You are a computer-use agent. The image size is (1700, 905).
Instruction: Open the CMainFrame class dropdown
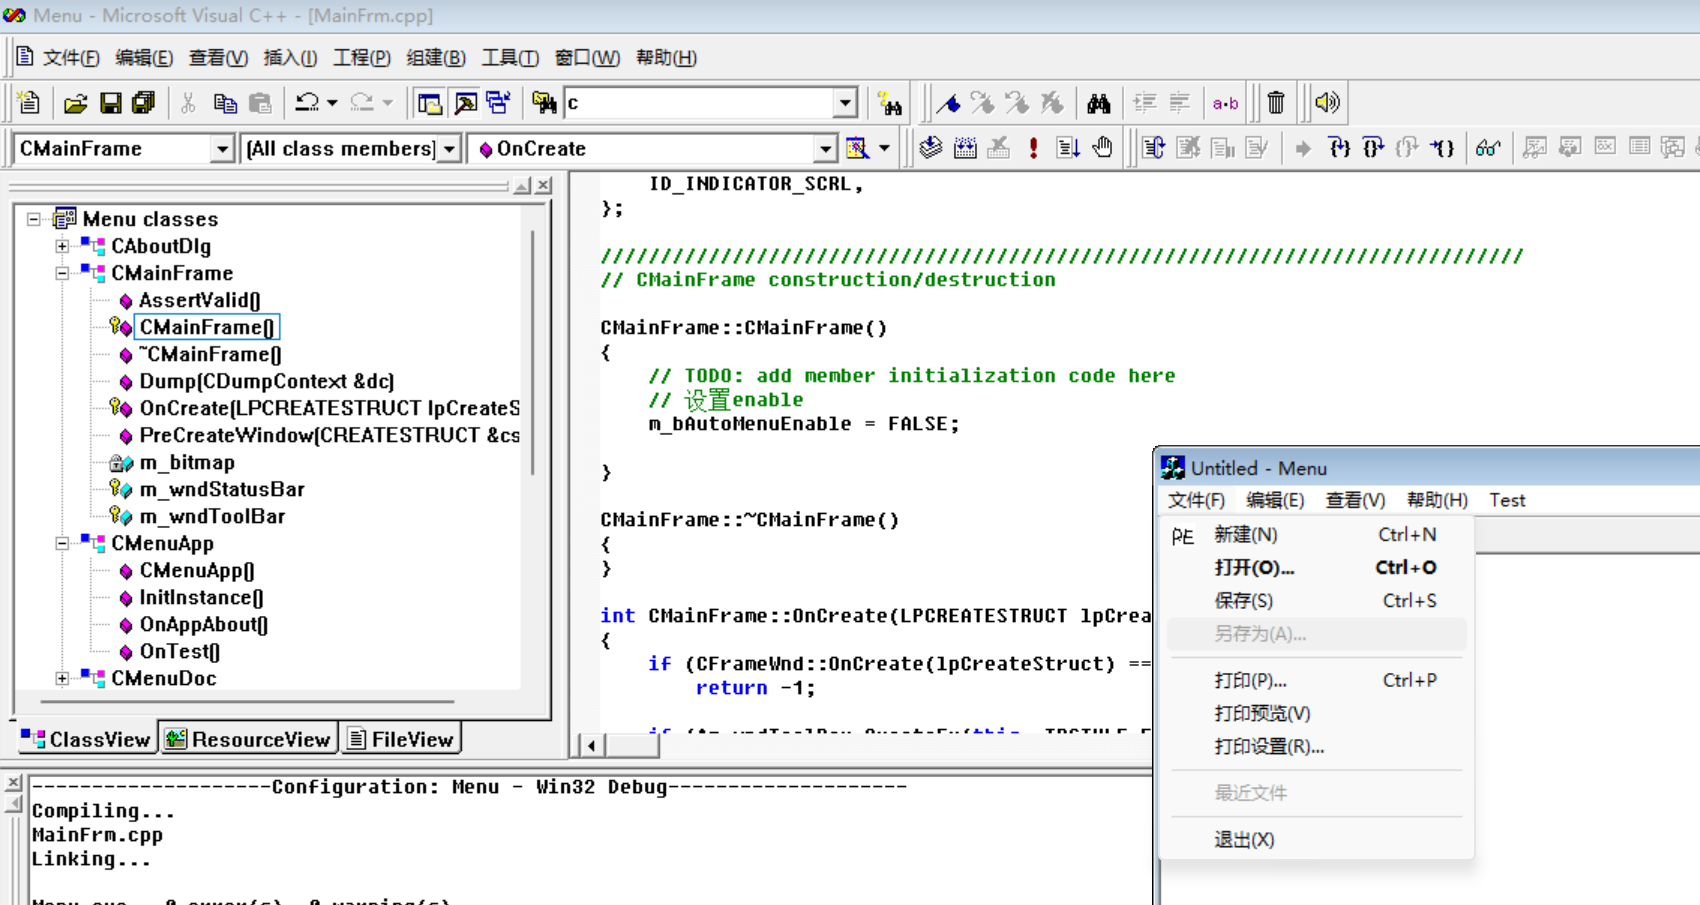(222, 149)
